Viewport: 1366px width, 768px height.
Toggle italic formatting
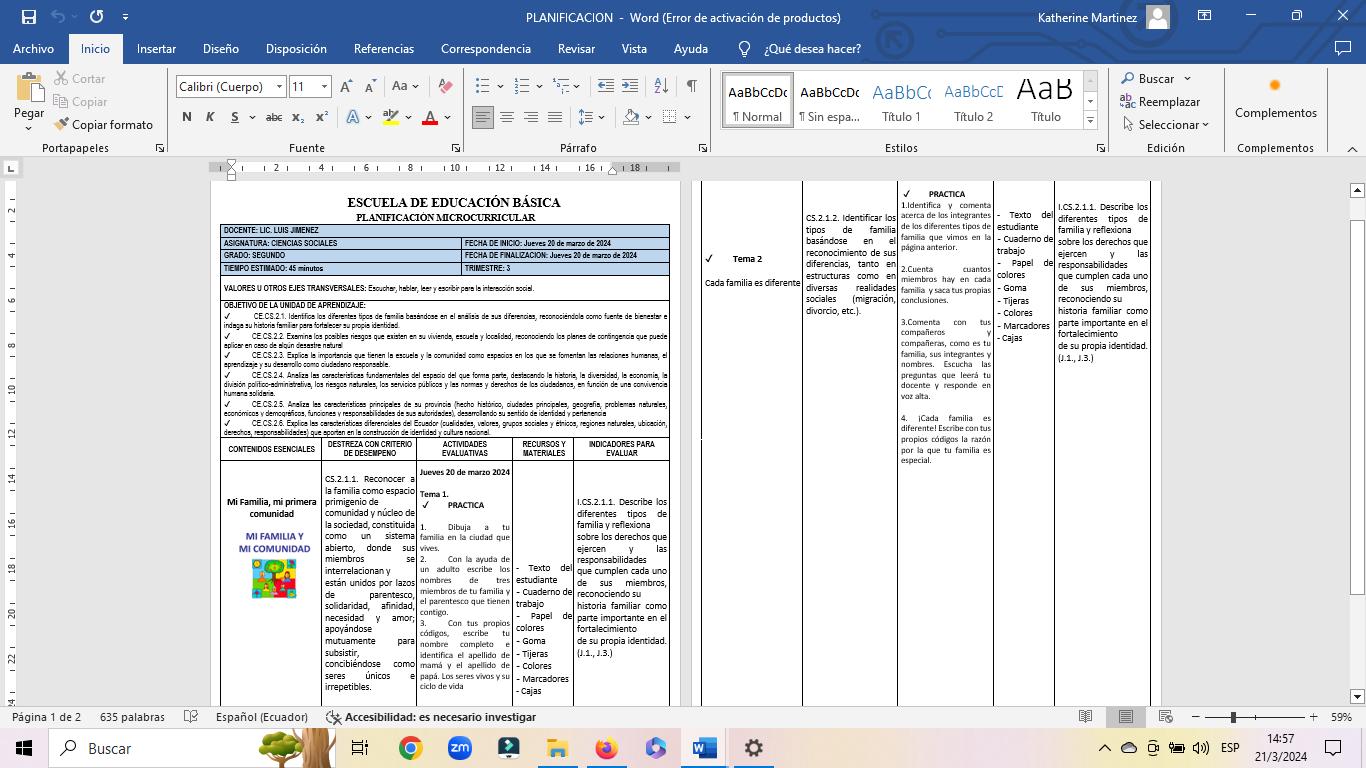(x=210, y=117)
